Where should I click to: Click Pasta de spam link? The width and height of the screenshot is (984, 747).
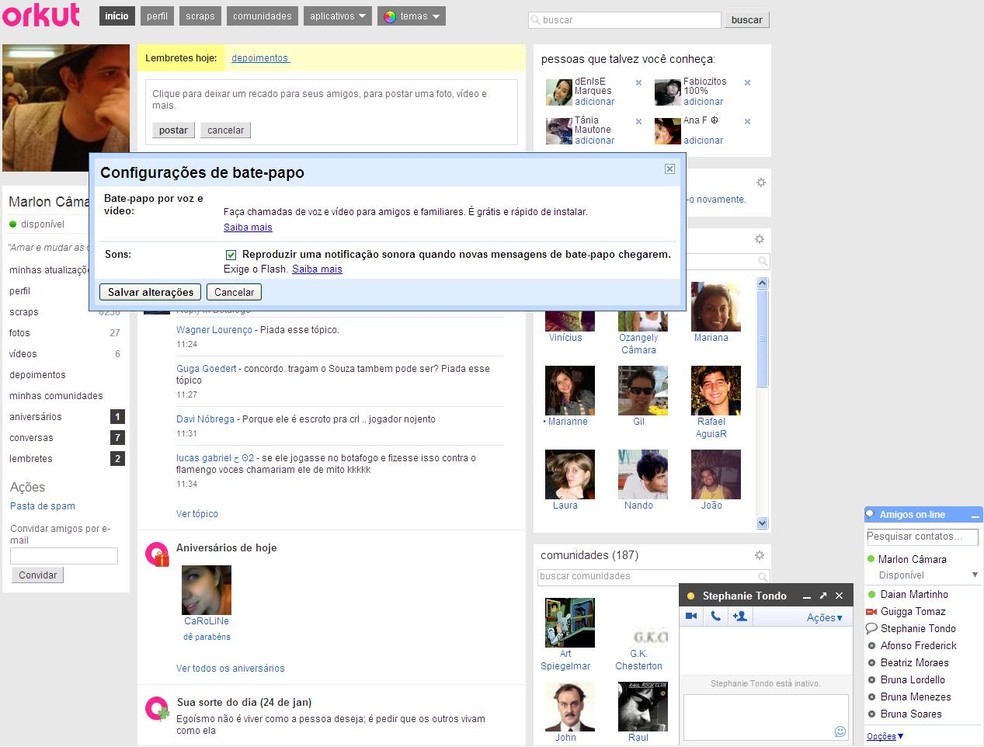coord(43,506)
